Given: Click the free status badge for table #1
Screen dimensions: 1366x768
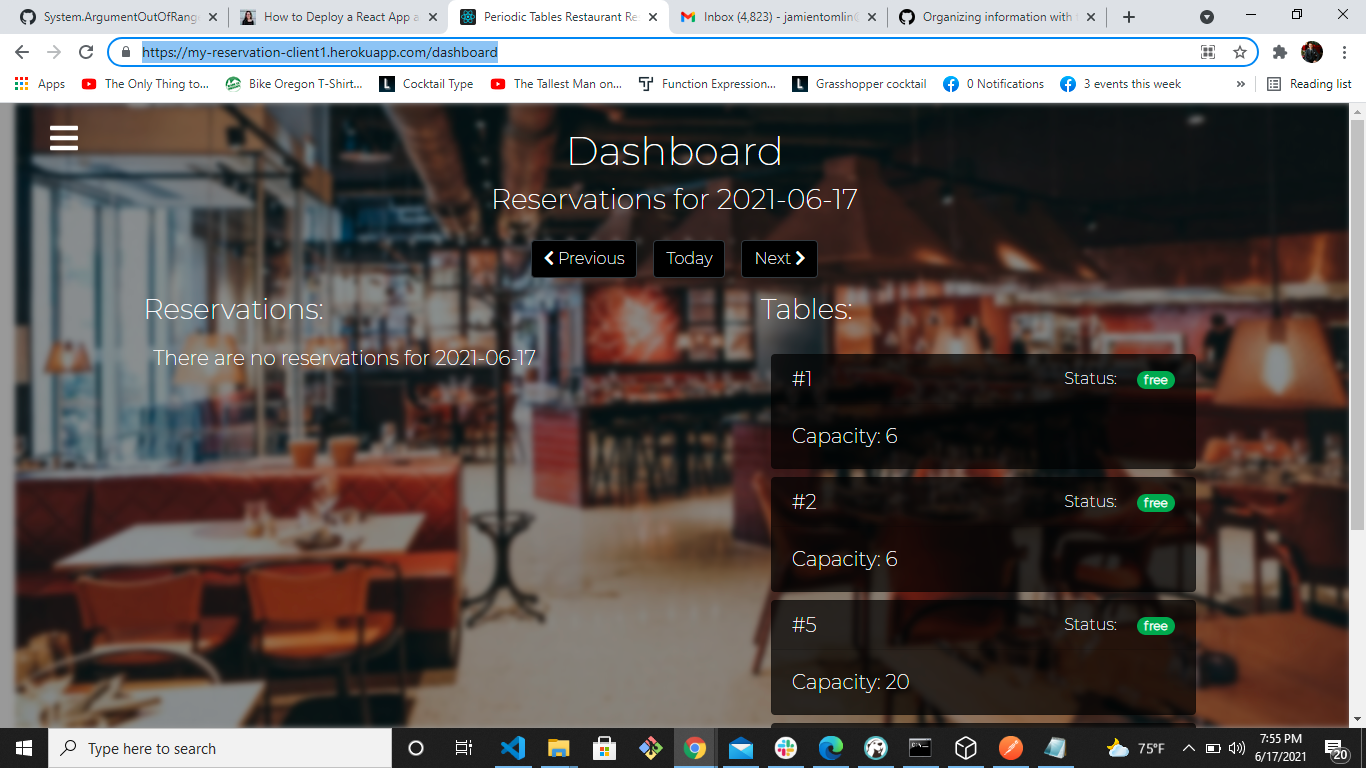Looking at the screenshot, I should [x=1155, y=380].
